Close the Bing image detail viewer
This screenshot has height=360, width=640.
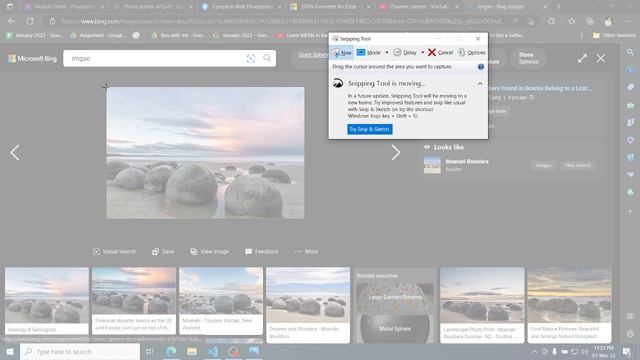pyautogui.click(x=601, y=58)
